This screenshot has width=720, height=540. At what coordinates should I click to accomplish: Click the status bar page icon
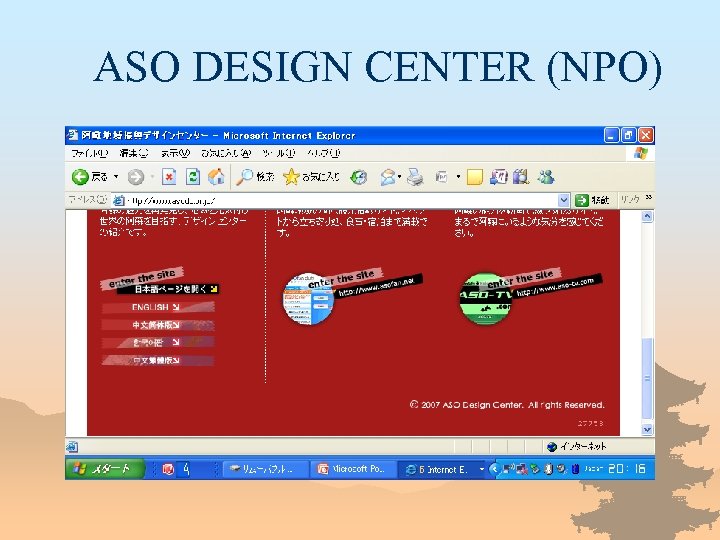click(72, 446)
